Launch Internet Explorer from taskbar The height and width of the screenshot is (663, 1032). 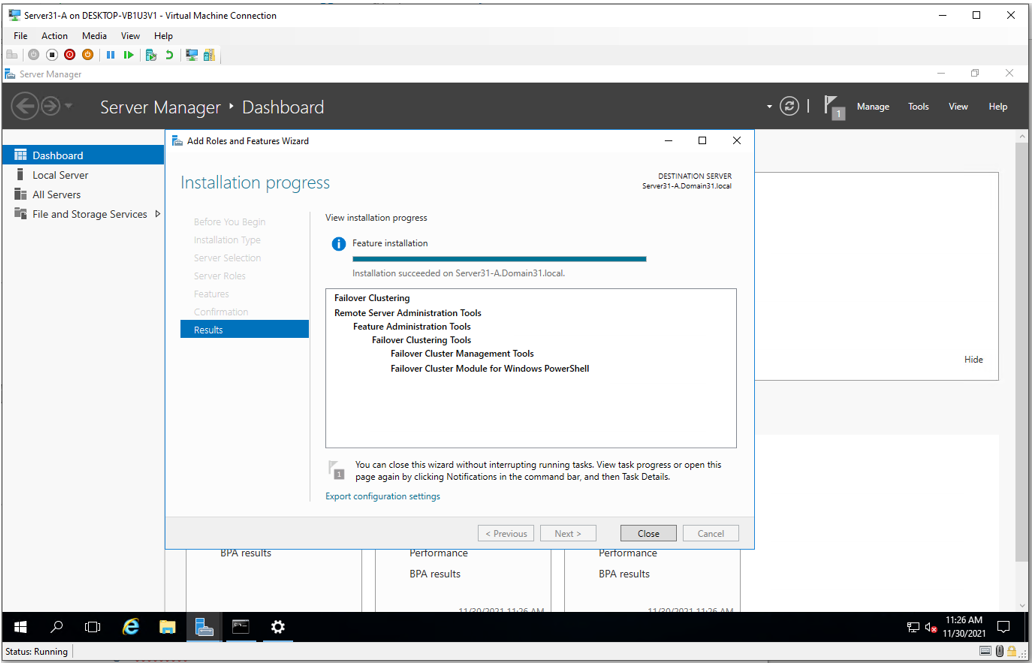(131, 627)
